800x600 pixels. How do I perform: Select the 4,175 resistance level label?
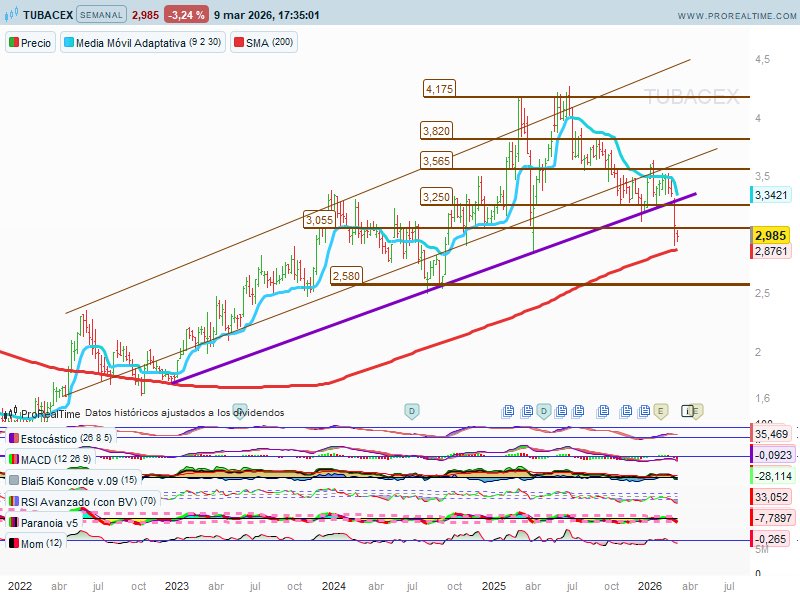pos(439,89)
